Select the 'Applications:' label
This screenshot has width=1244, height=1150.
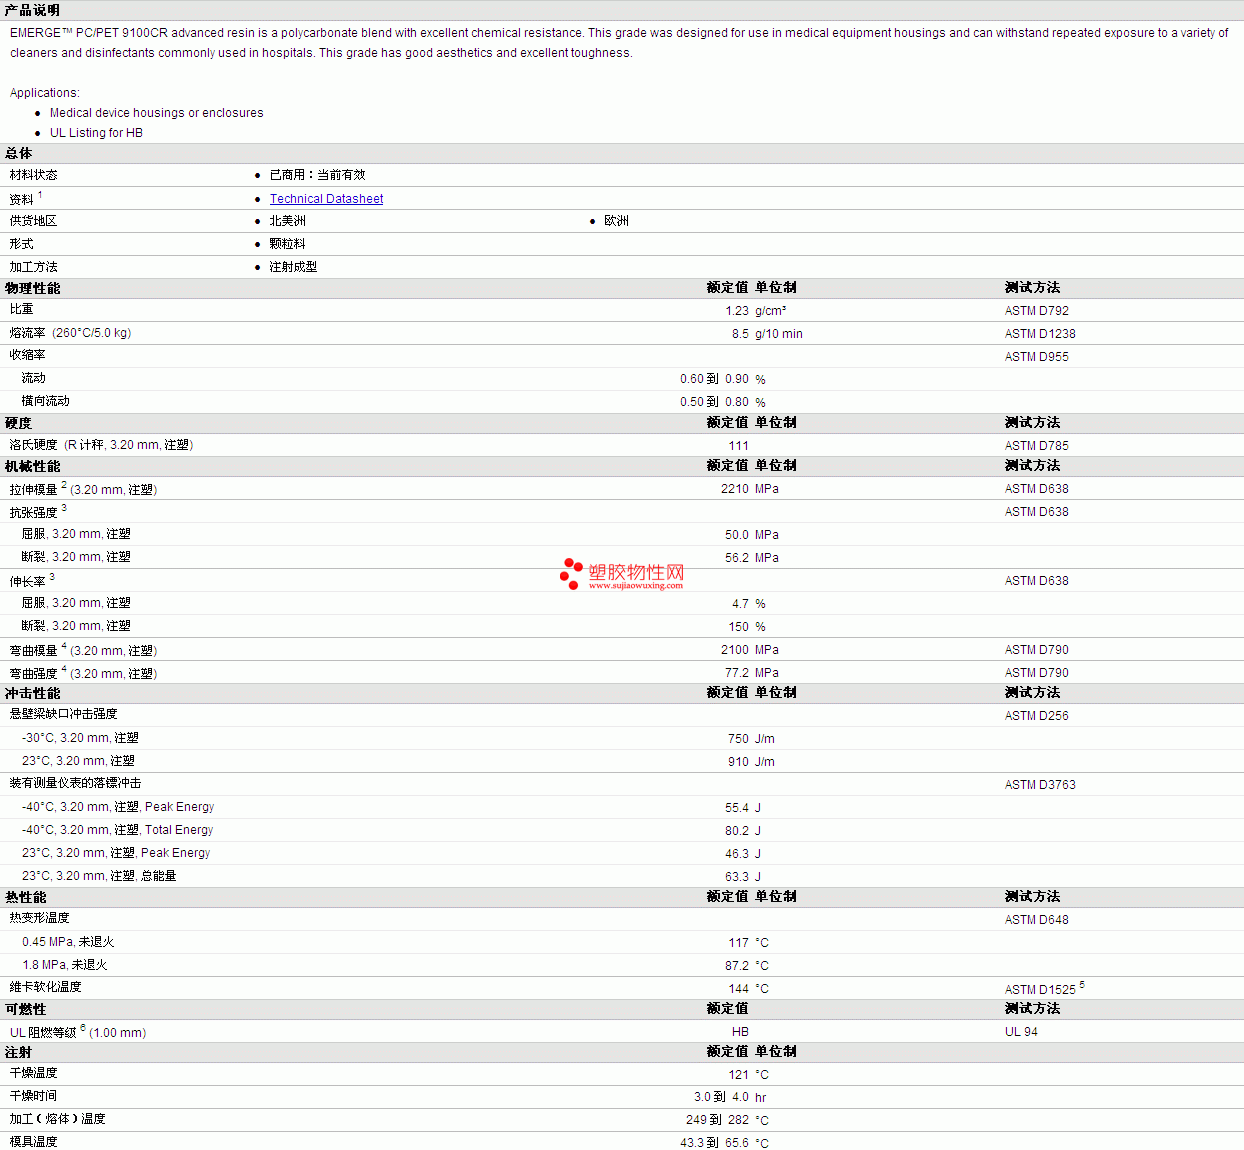pos(45,93)
